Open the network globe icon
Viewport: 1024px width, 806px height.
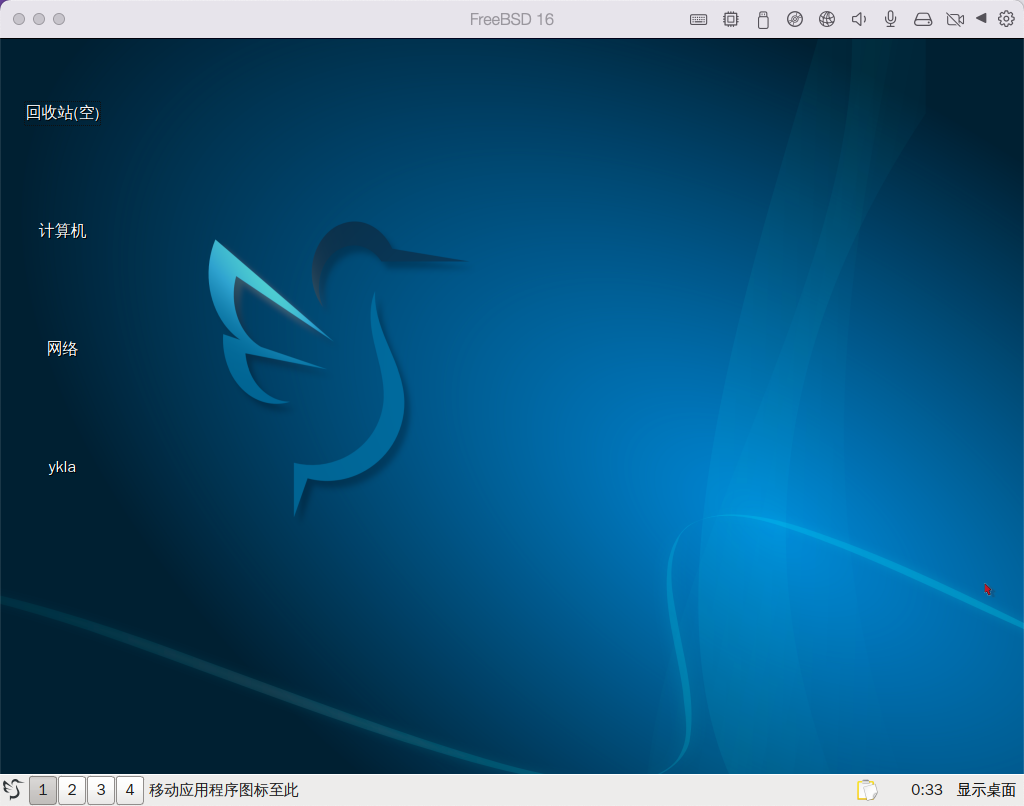827,20
